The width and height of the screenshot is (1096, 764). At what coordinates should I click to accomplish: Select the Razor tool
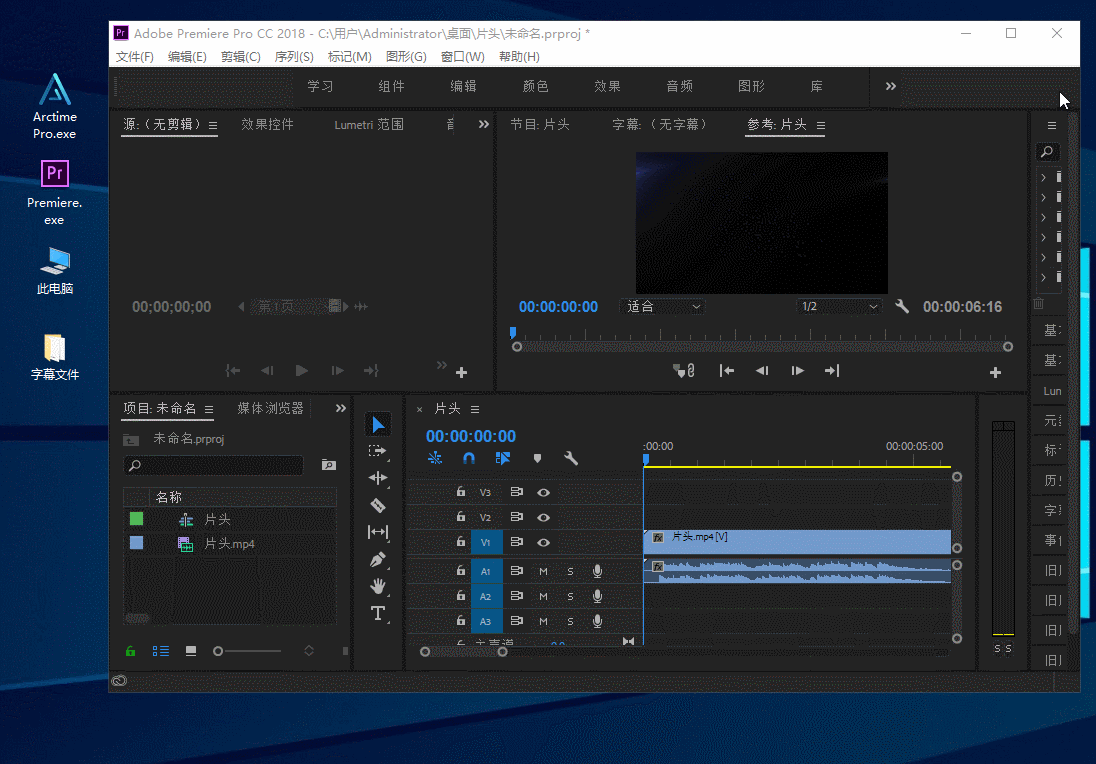pos(378,505)
